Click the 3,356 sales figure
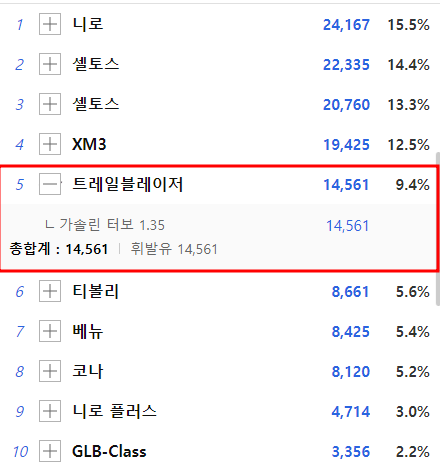Image resolution: width=440 pixels, height=473 pixels. pos(351,452)
